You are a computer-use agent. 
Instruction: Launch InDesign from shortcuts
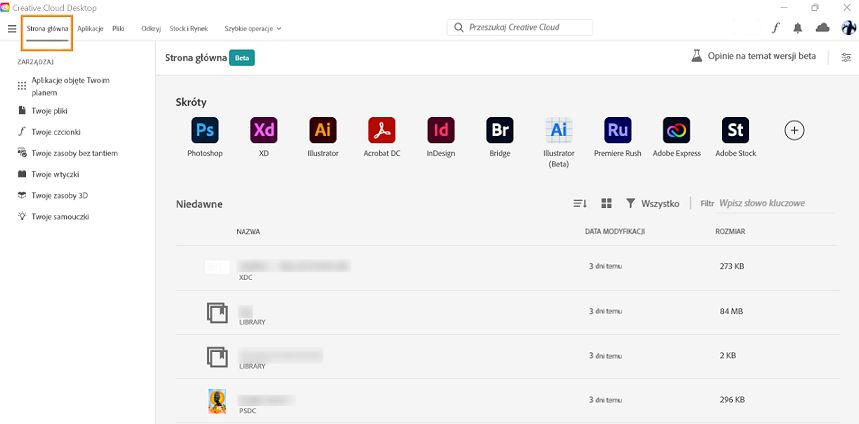tap(441, 130)
